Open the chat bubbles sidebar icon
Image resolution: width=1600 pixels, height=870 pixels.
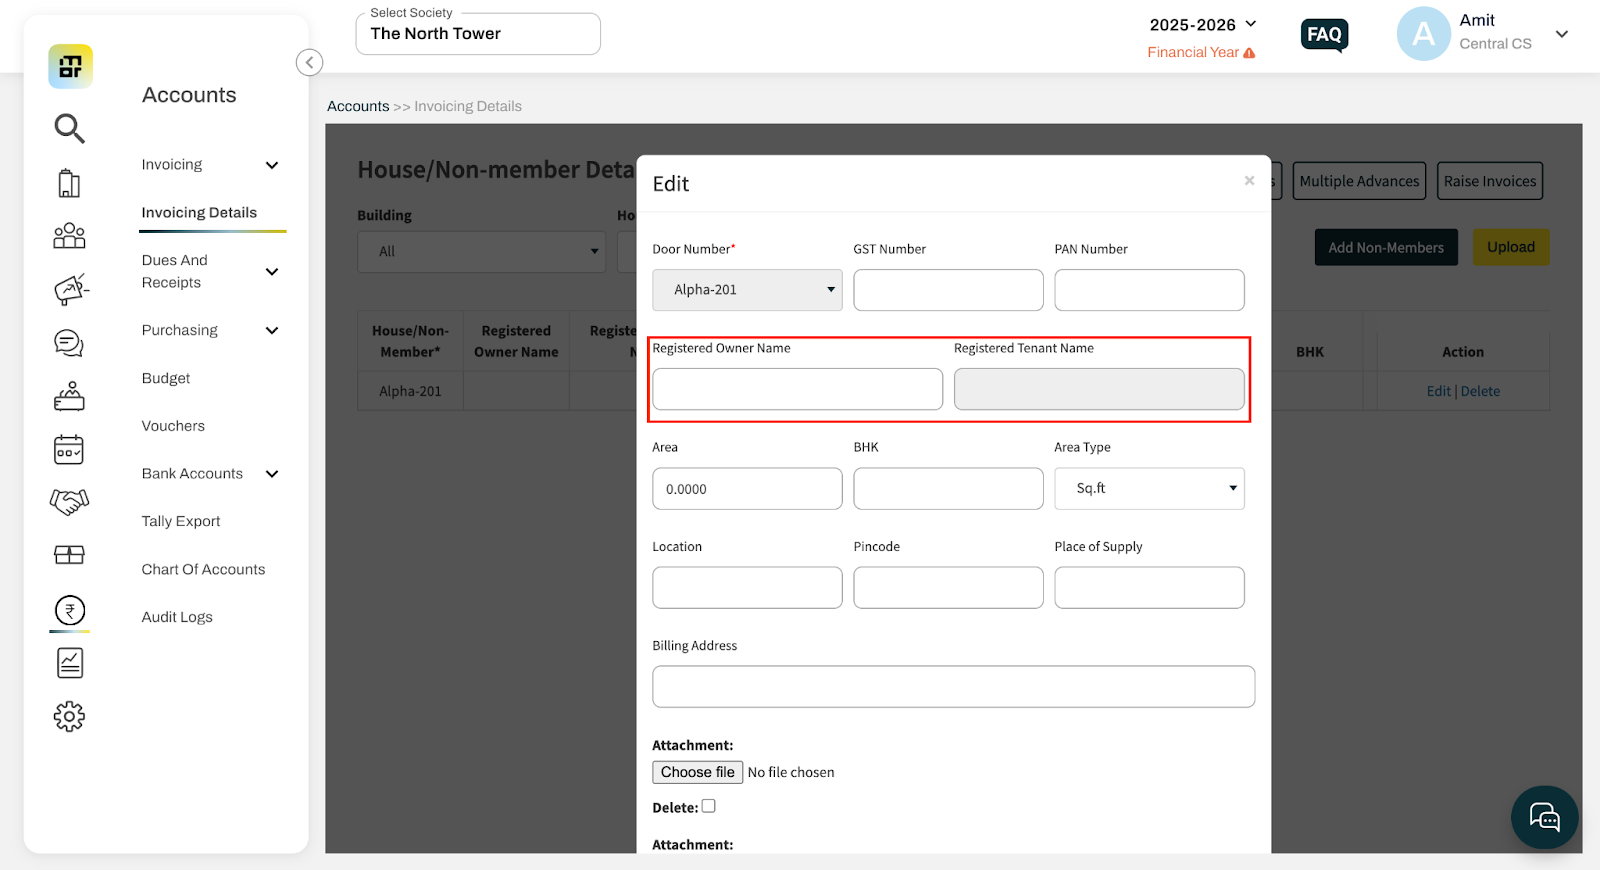click(69, 343)
